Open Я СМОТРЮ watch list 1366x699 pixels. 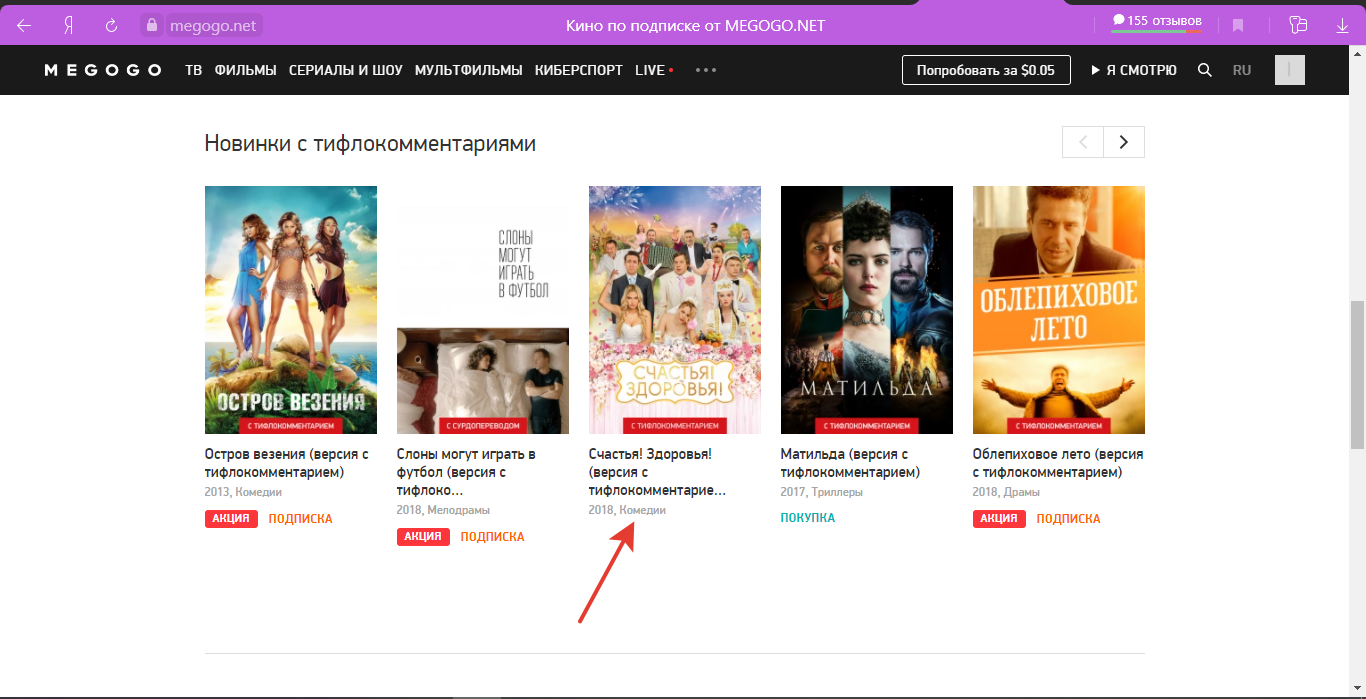coord(1134,70)
